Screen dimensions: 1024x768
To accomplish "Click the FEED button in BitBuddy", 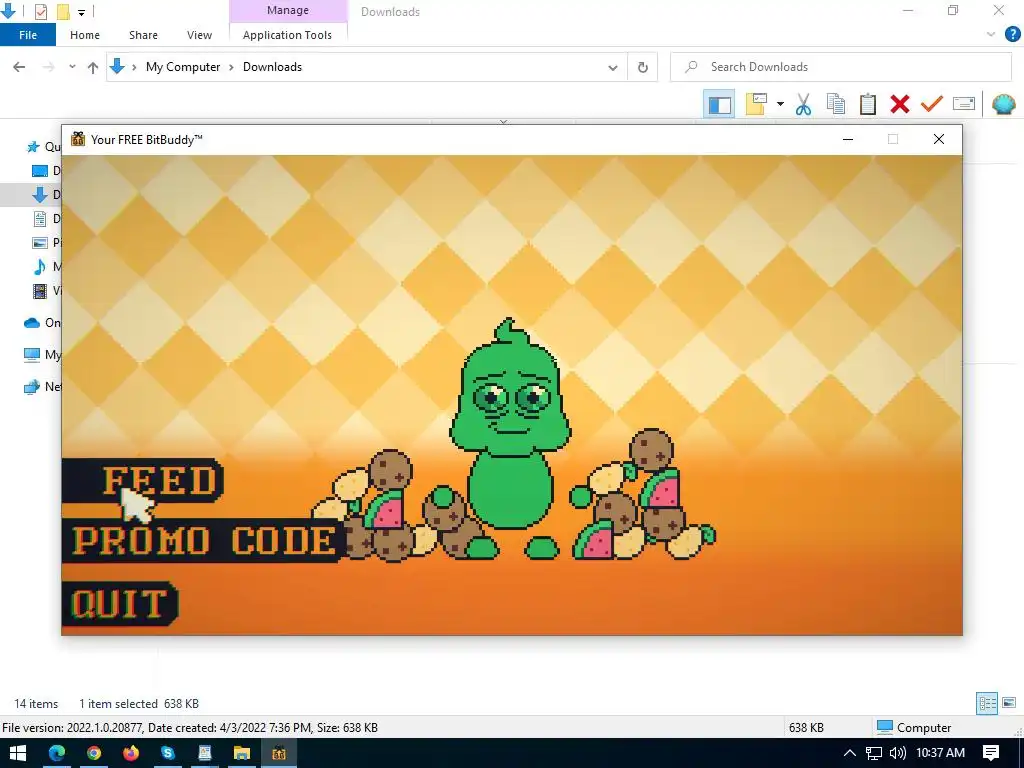I will [142, 481].
